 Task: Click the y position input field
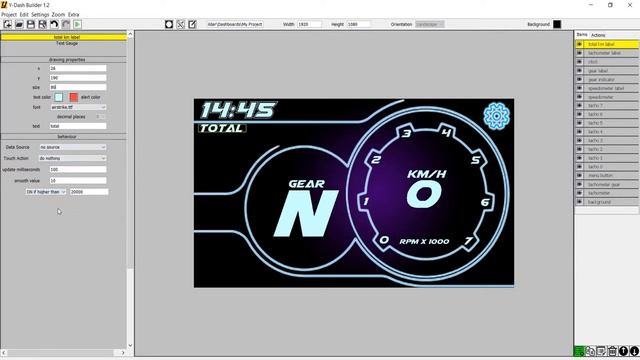click(78, 78)
